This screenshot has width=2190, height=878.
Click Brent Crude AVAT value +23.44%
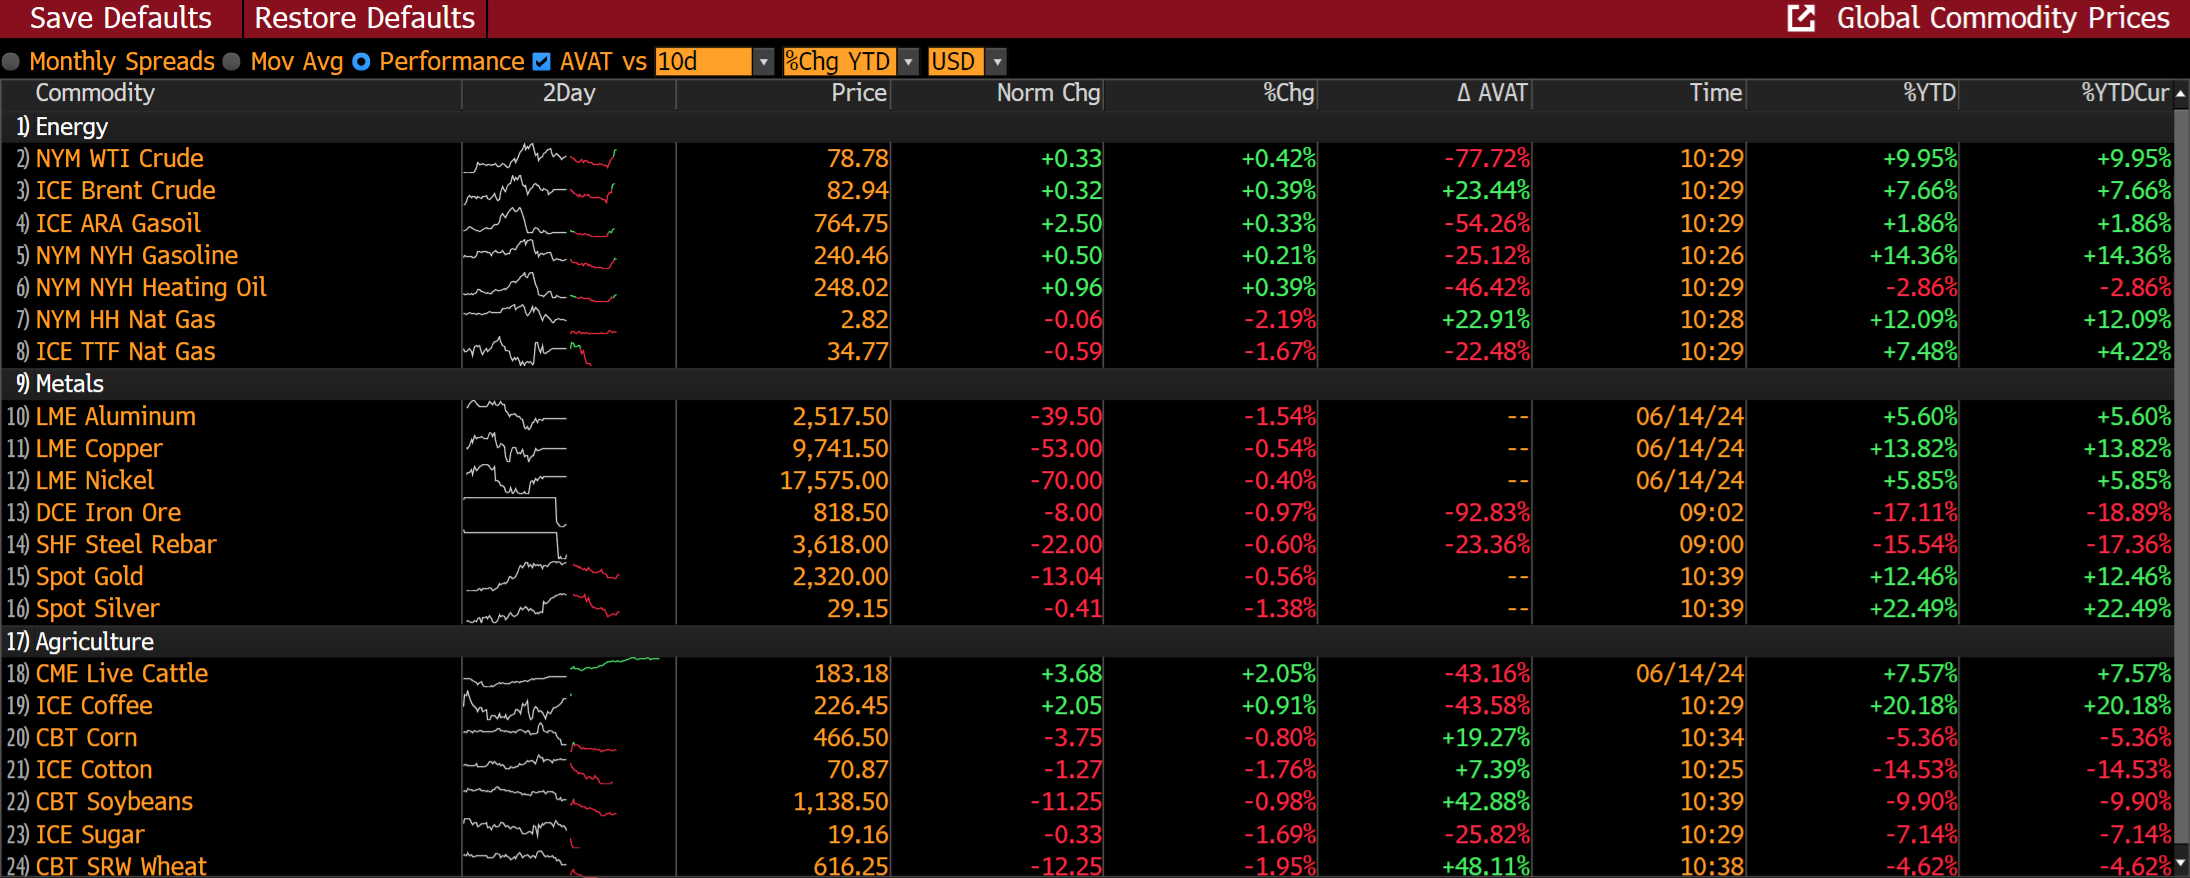click(1486, 190)
